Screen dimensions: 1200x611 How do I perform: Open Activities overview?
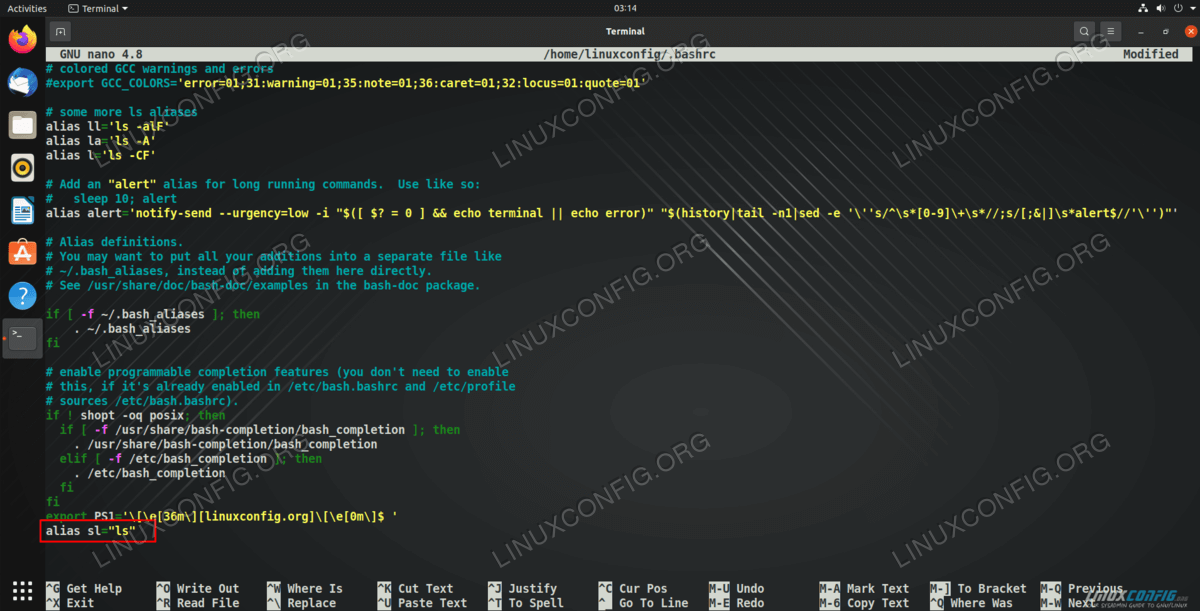tap(27, 8)
